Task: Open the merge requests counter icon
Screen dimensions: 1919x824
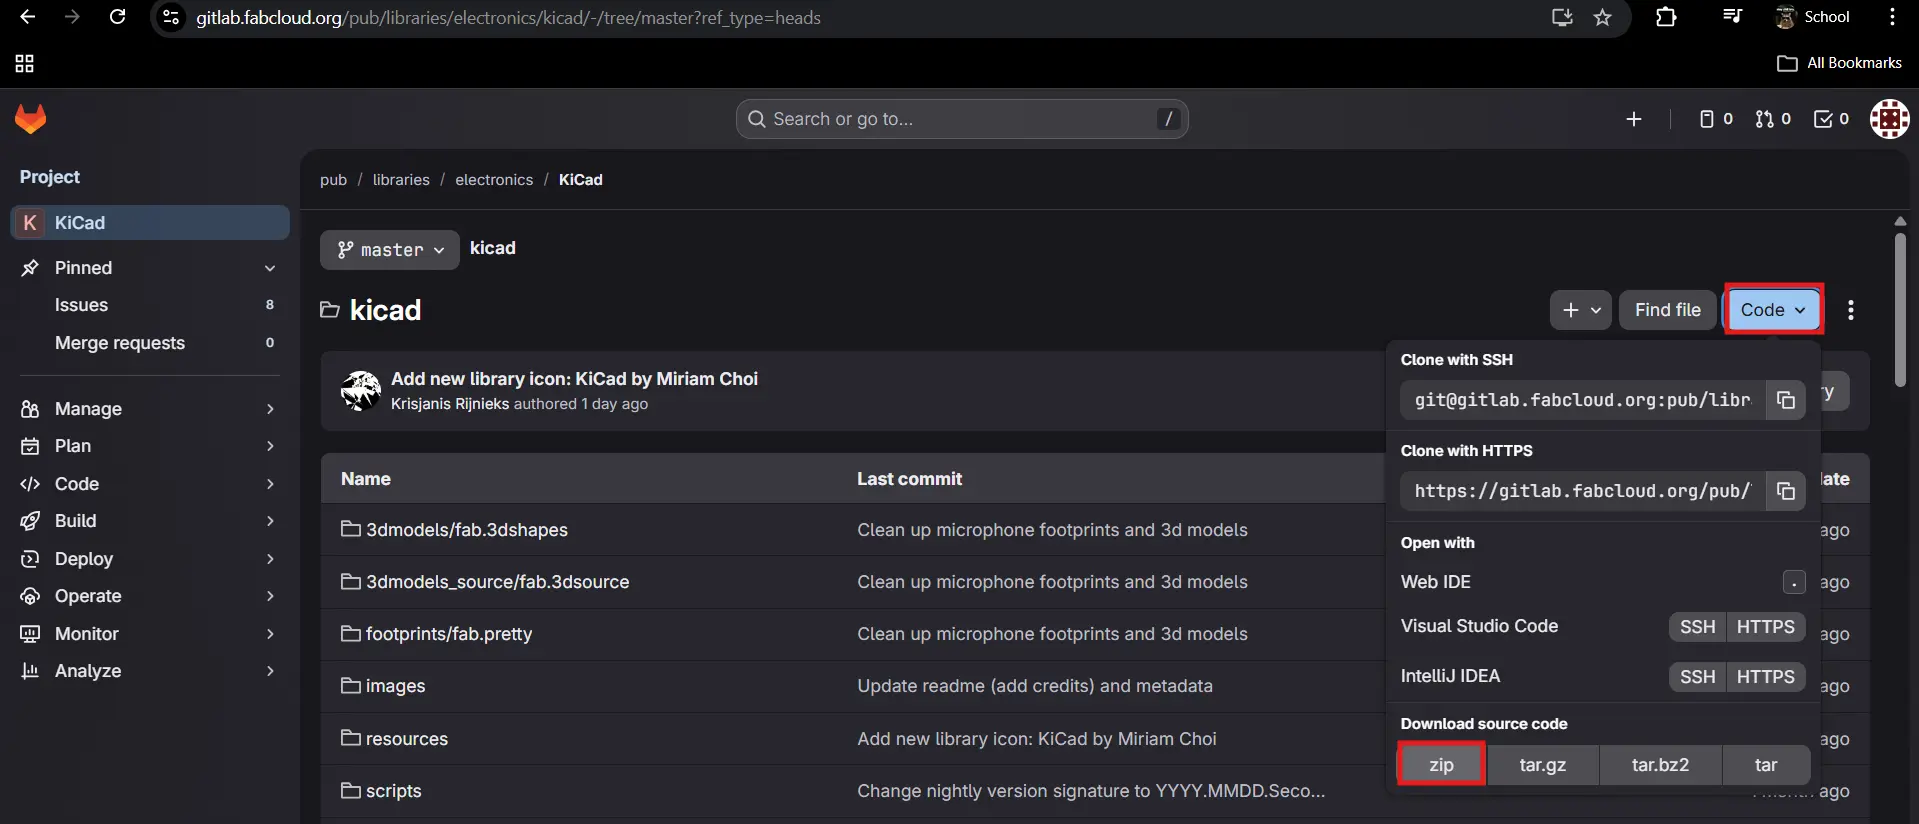Action: pyautogui.click(x=1773, y=119)
